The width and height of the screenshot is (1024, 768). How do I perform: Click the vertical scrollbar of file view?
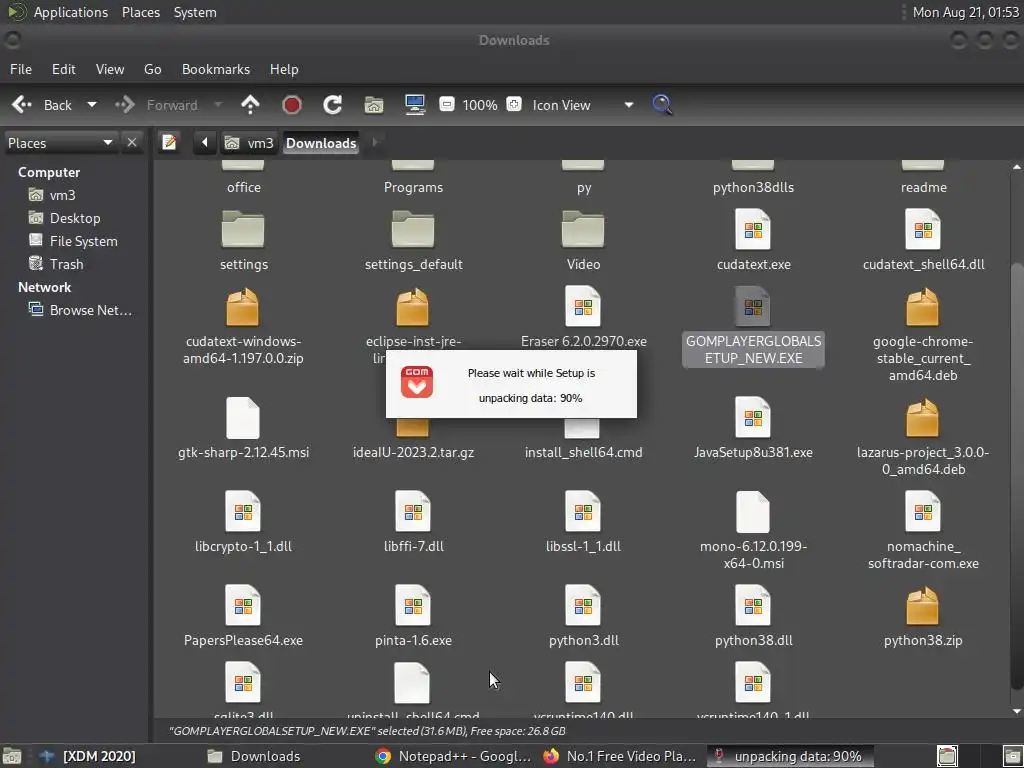point(1017,475)
